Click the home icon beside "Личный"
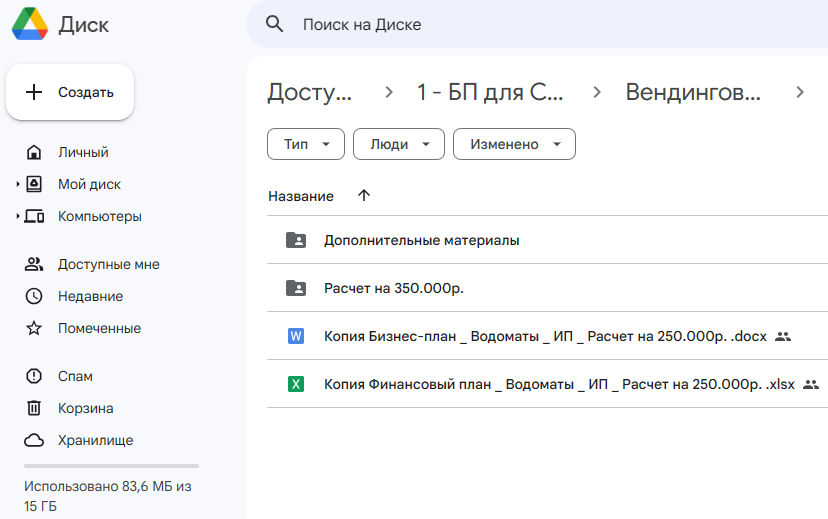Image resolution: width=828 pixels, height=519 pixels. (x=34, y=152)
